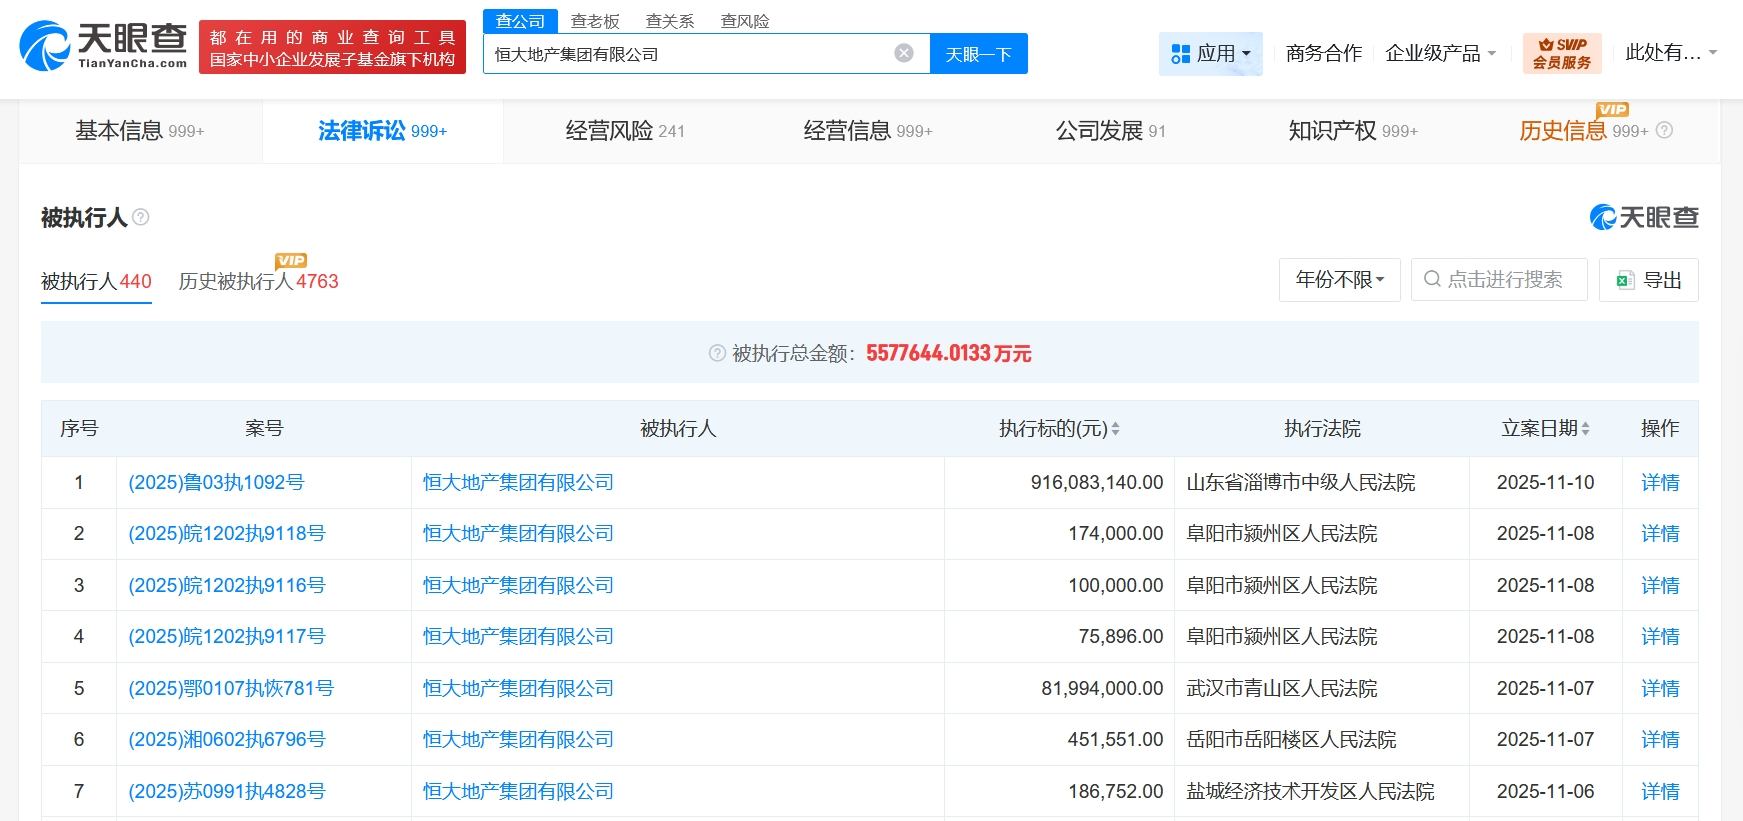Viewport: 1743px width, 821px height.
Task: Open the 经营风险 tab
Action: tap(625, 131)
